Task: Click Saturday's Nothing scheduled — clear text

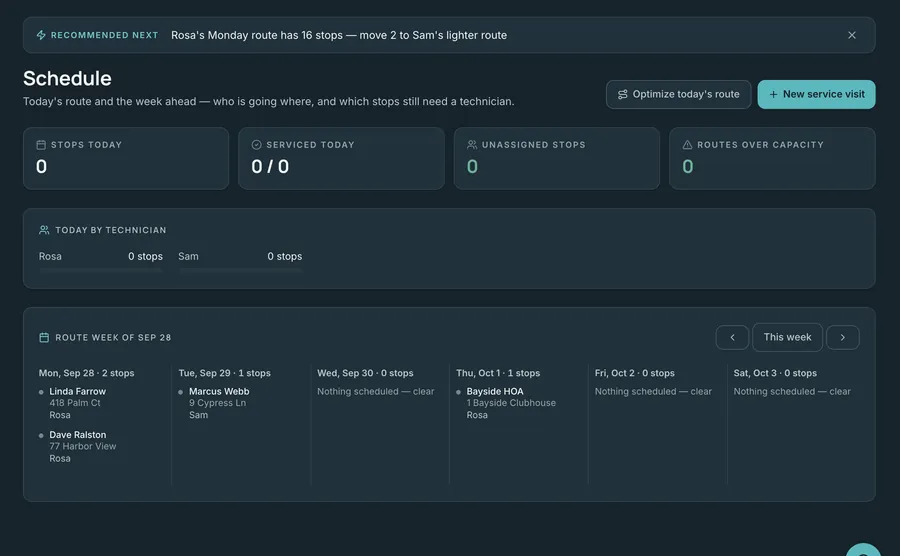Action: point(792,391)
